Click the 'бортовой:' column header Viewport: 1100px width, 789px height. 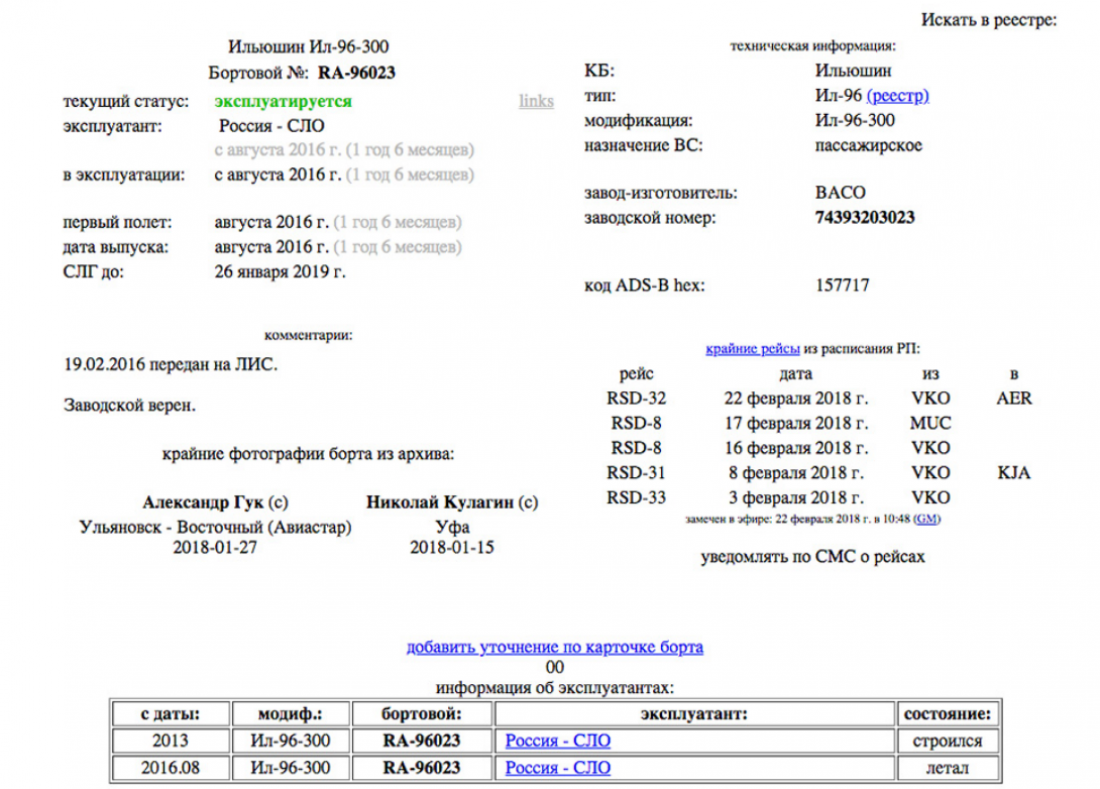click(x=422, y=715)
